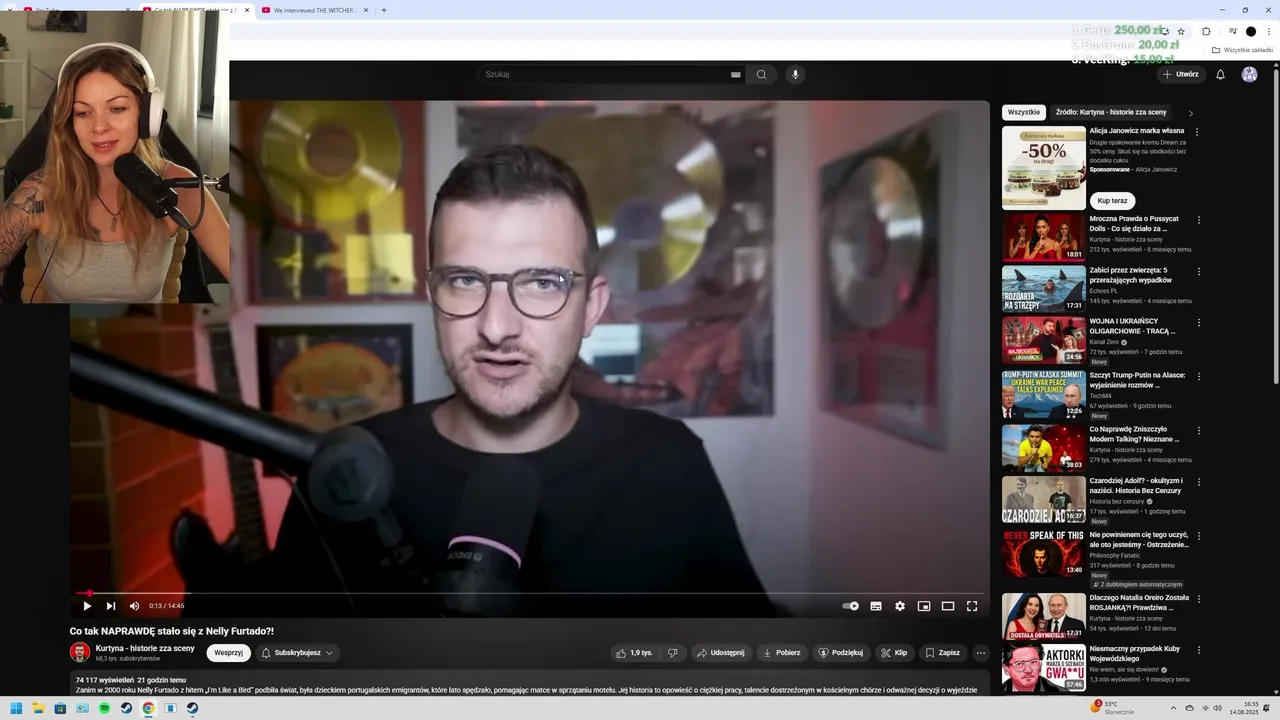The image size is (1280, 720).
Task: Show more filter chips with the arrow
Action: pyautogui.click(x=1190, y=113)
